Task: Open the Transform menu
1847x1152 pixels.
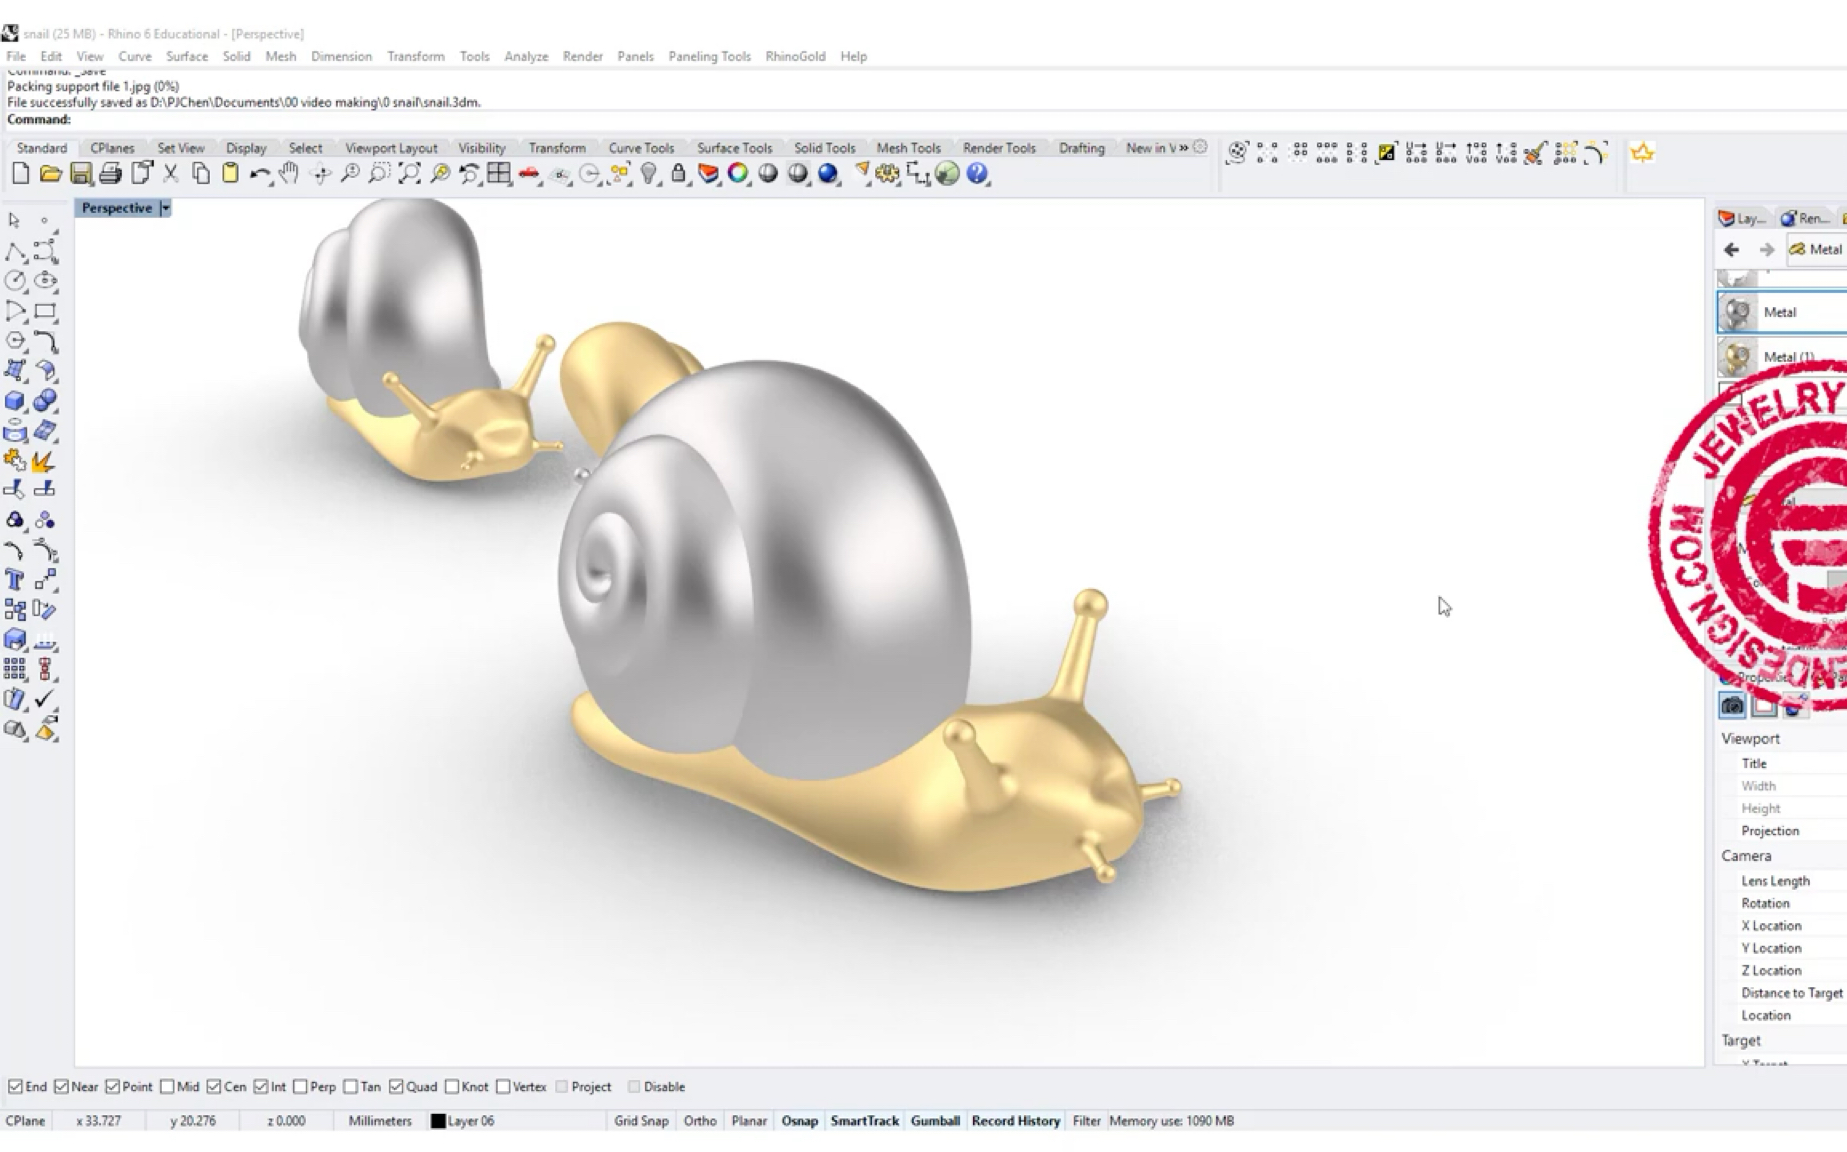Action: pyautogui.click(x=415, y=56)
